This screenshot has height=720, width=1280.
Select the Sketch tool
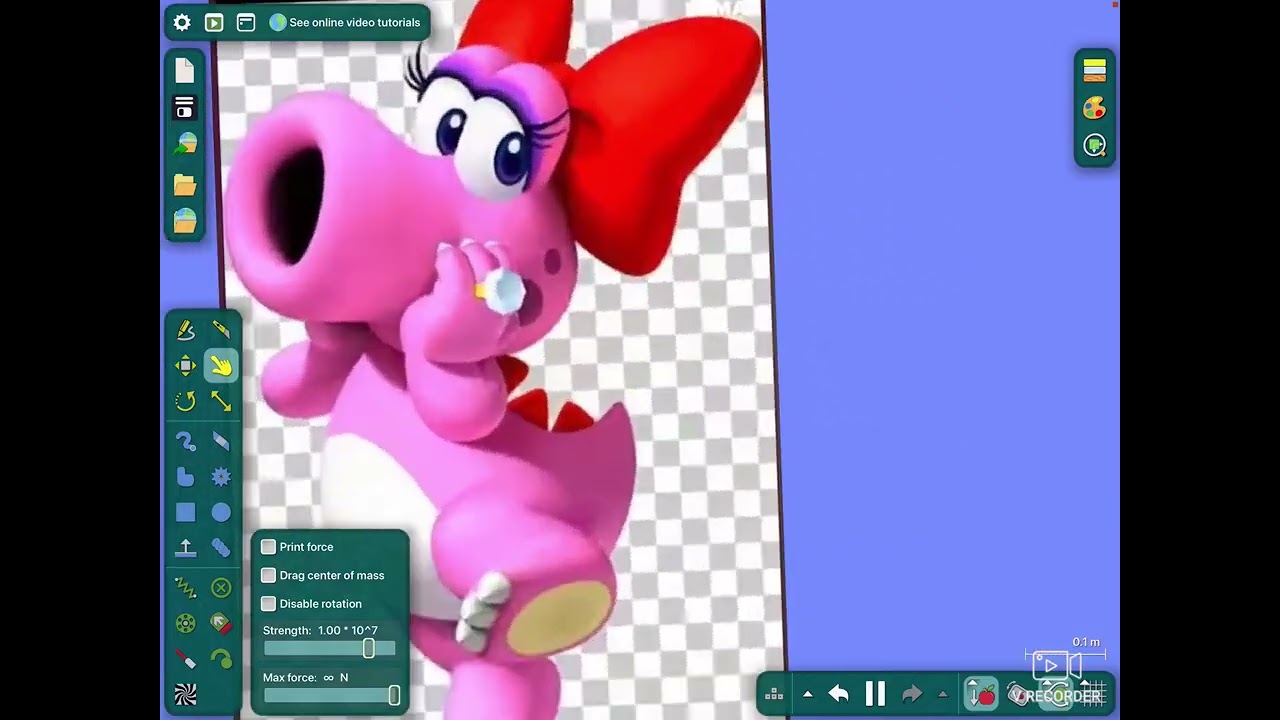pyautogui.click(x=185, y=330)
